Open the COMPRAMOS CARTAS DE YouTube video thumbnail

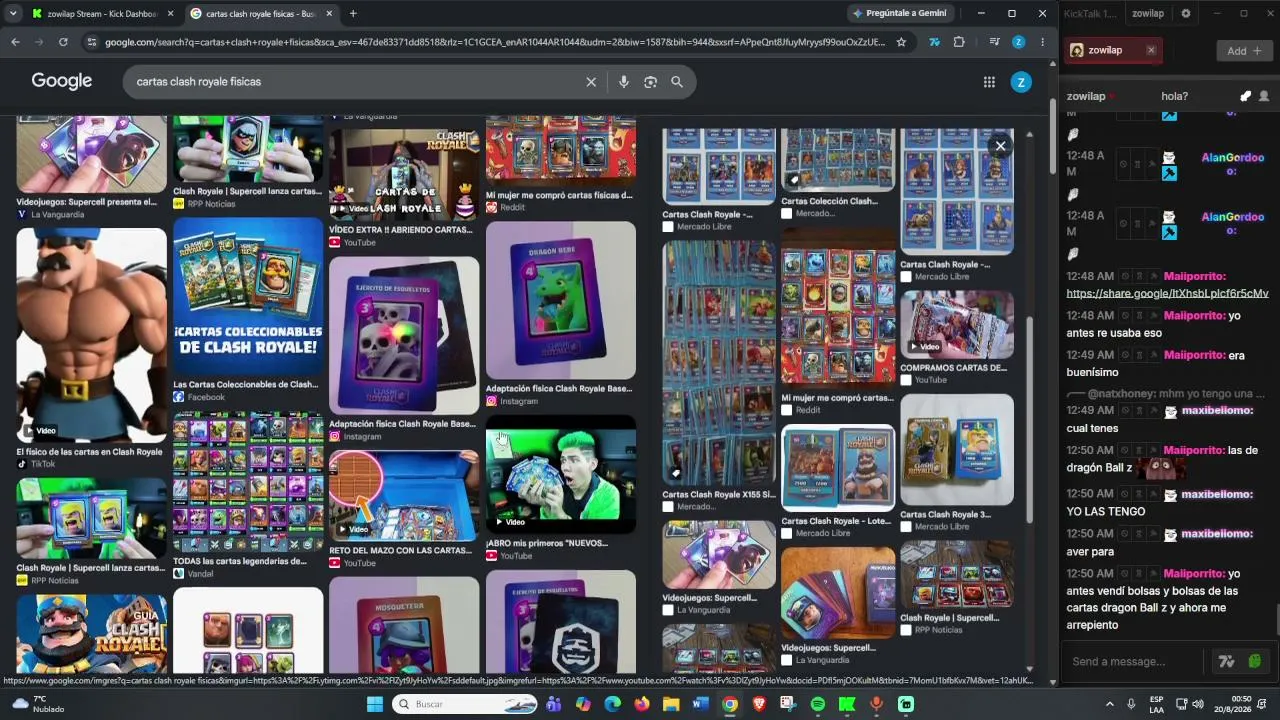pyautogui.click(x=957, y=325)
